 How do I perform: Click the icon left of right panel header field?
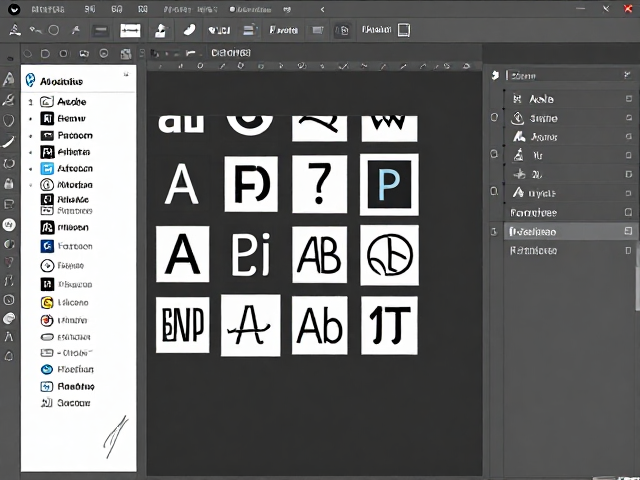(x=495, y=75)
